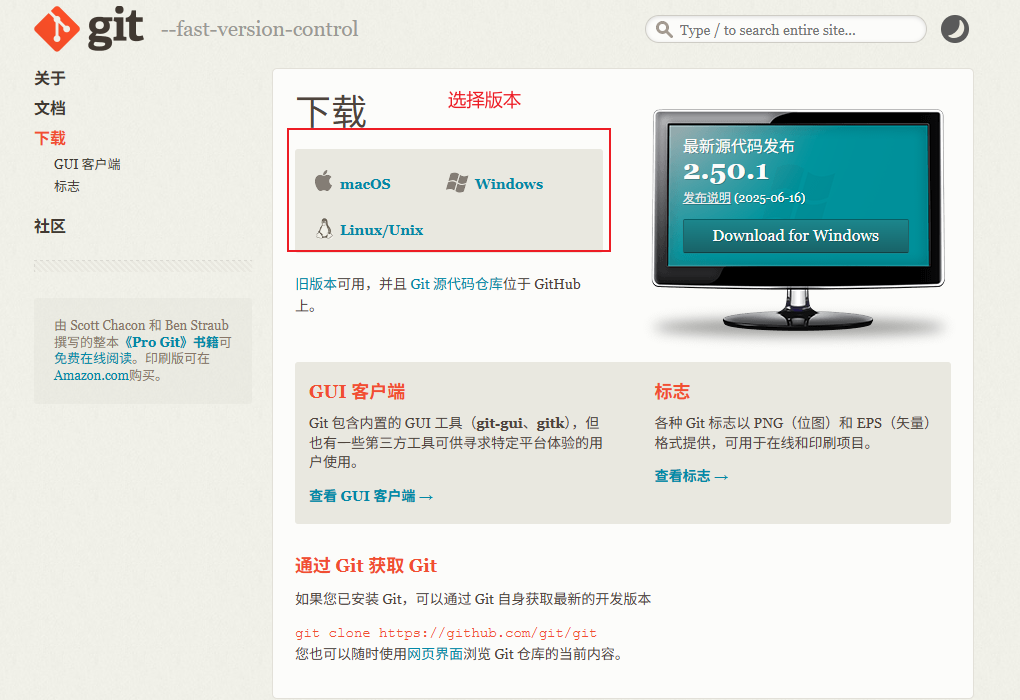Click the Linux penguin icon
Screen dimensions: 1020x700
pos(324,228)
